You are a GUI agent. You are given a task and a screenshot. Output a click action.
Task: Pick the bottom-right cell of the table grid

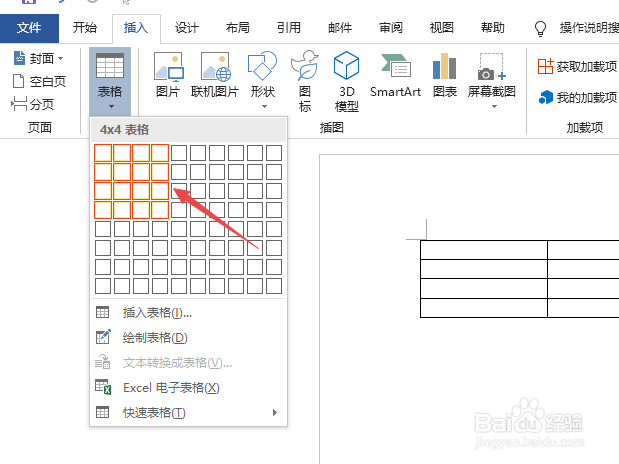274,286
